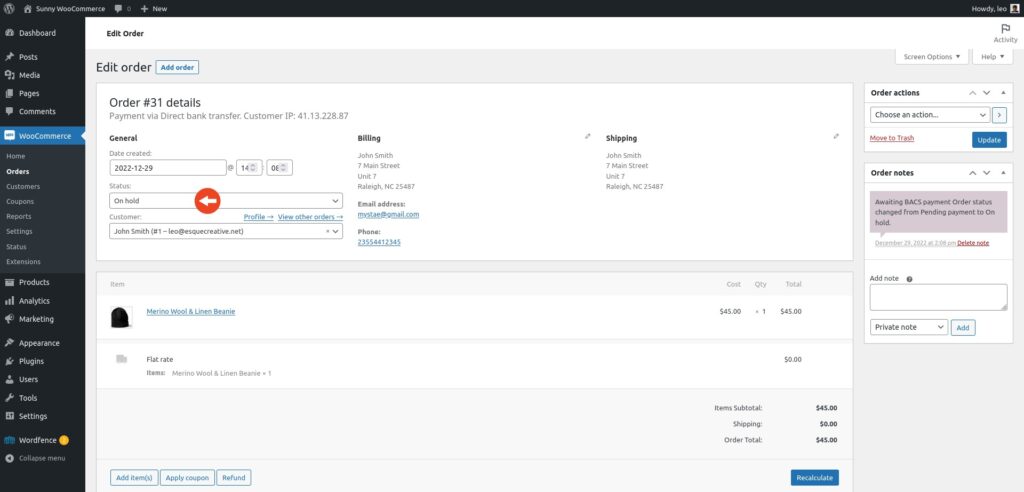Image resolution: width=1024 pixels, height=492 pixels.
Task: Visit the Sunny WooCommerce site link
Action: click(x=64, y=8)
